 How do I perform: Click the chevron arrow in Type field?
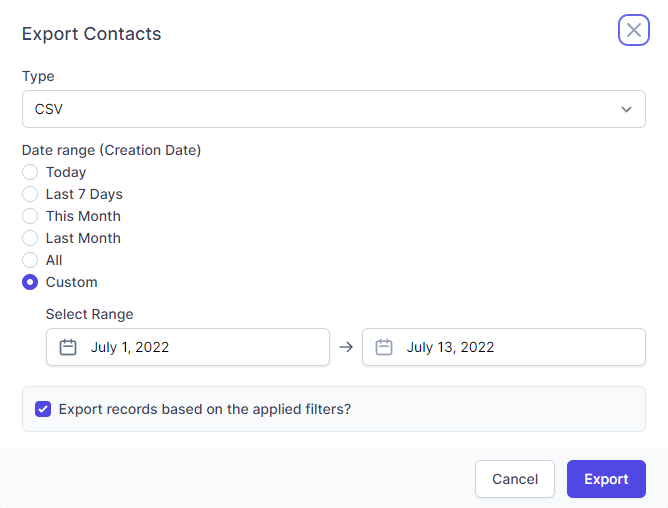point(626,109)
